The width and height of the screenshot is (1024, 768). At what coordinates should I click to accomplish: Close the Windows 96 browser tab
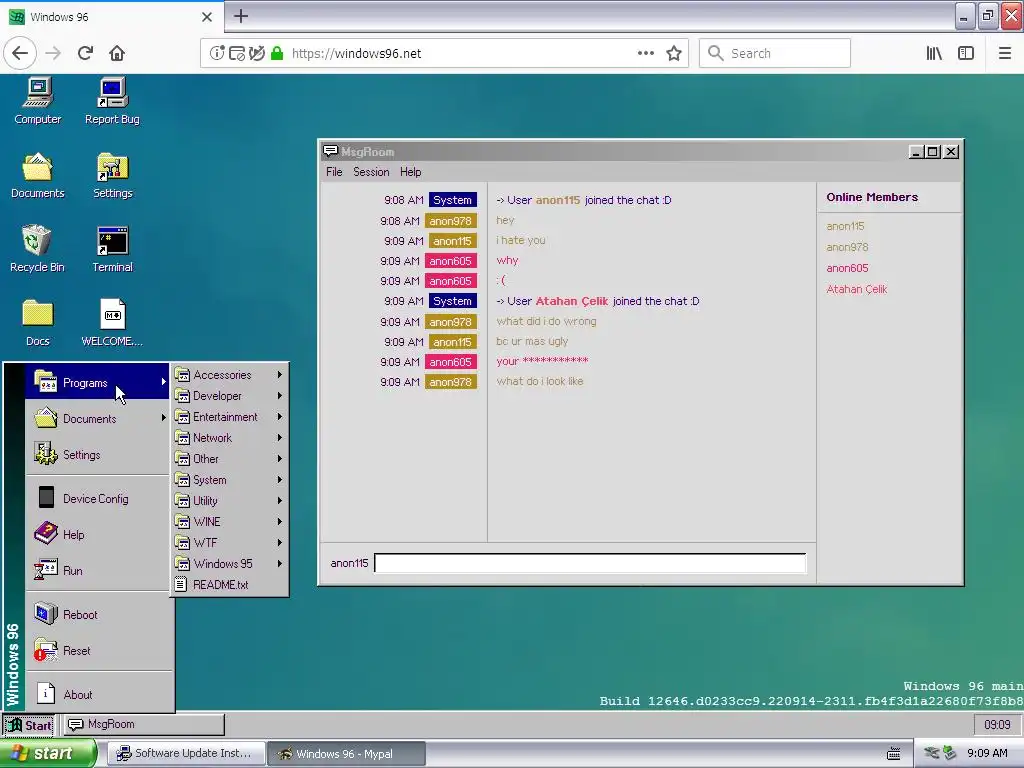tap(206, 17)
